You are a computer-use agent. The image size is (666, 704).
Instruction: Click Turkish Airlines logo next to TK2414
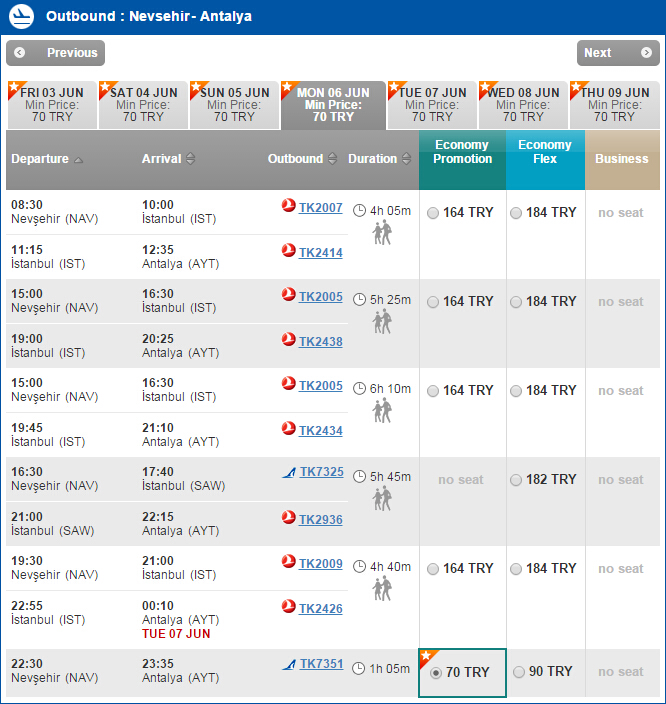(x=289, y=251)
